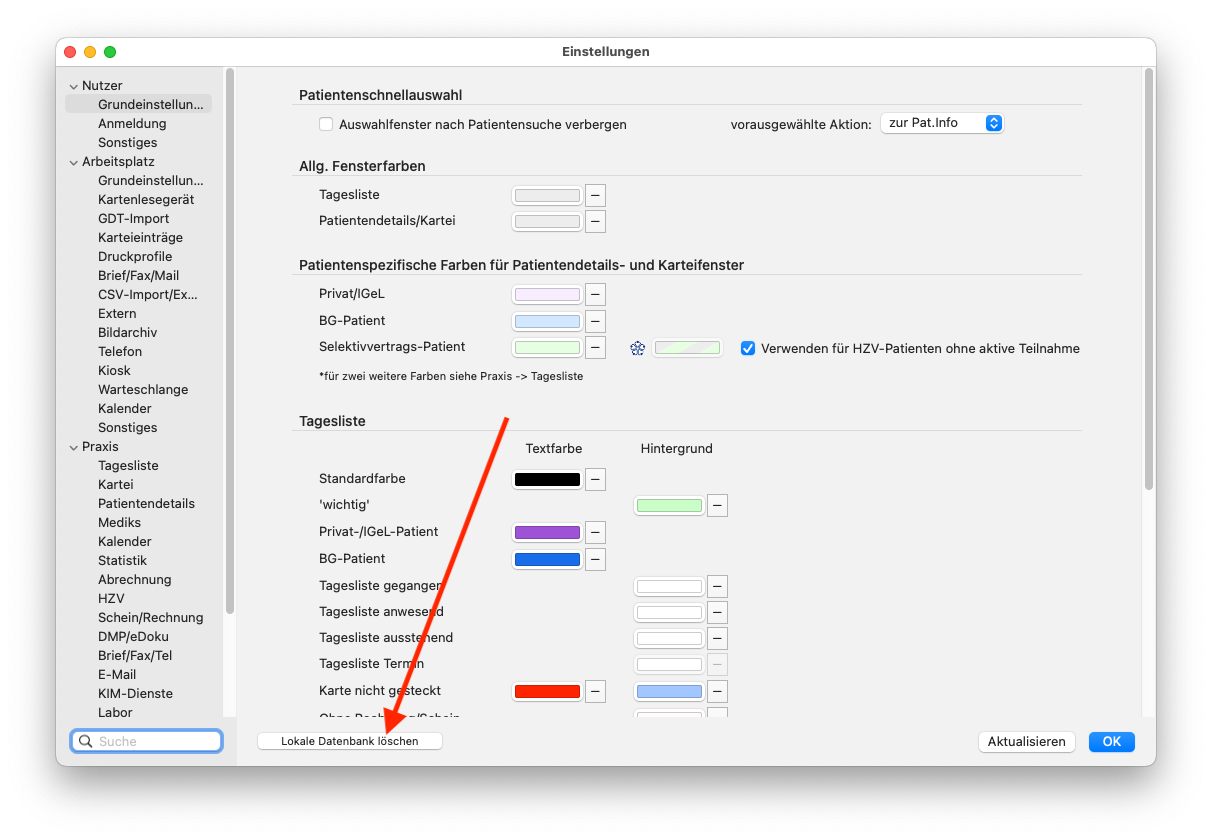Open the gradient swatch next to the snowflake

tap(687, 348)
